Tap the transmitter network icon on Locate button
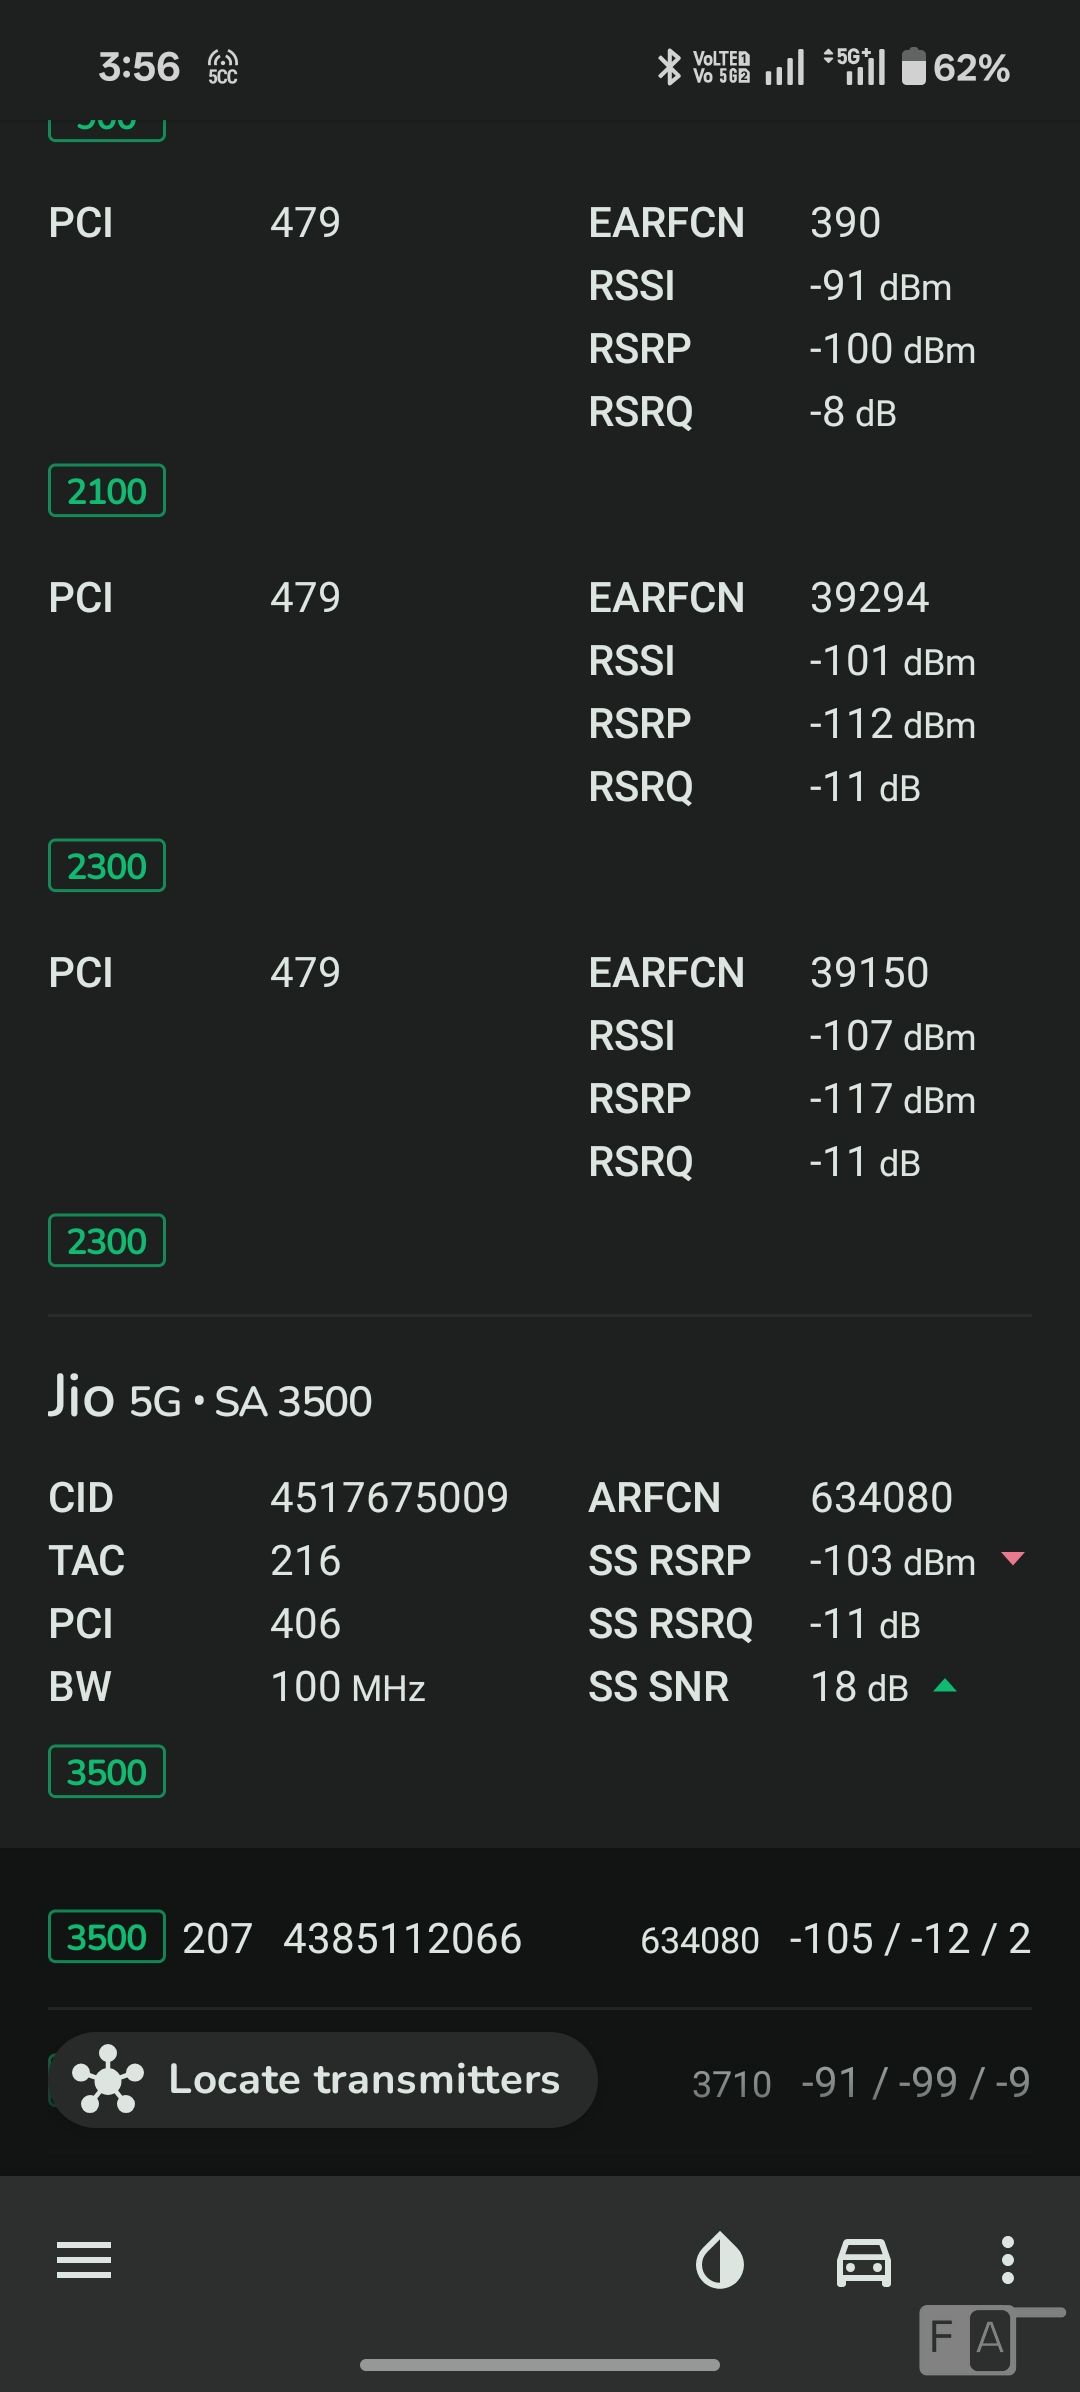This screenshot has width=1080, height=2392. [x=107, y=2080]
